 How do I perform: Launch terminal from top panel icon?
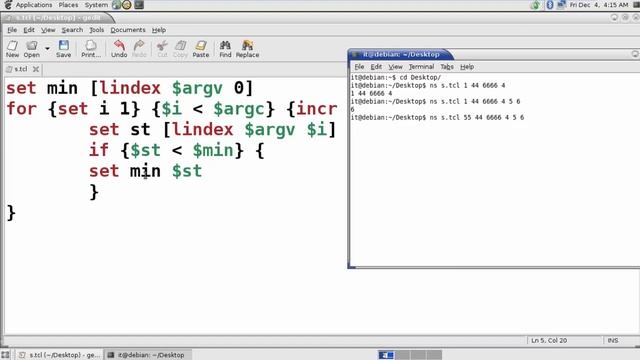pos(139,5)
